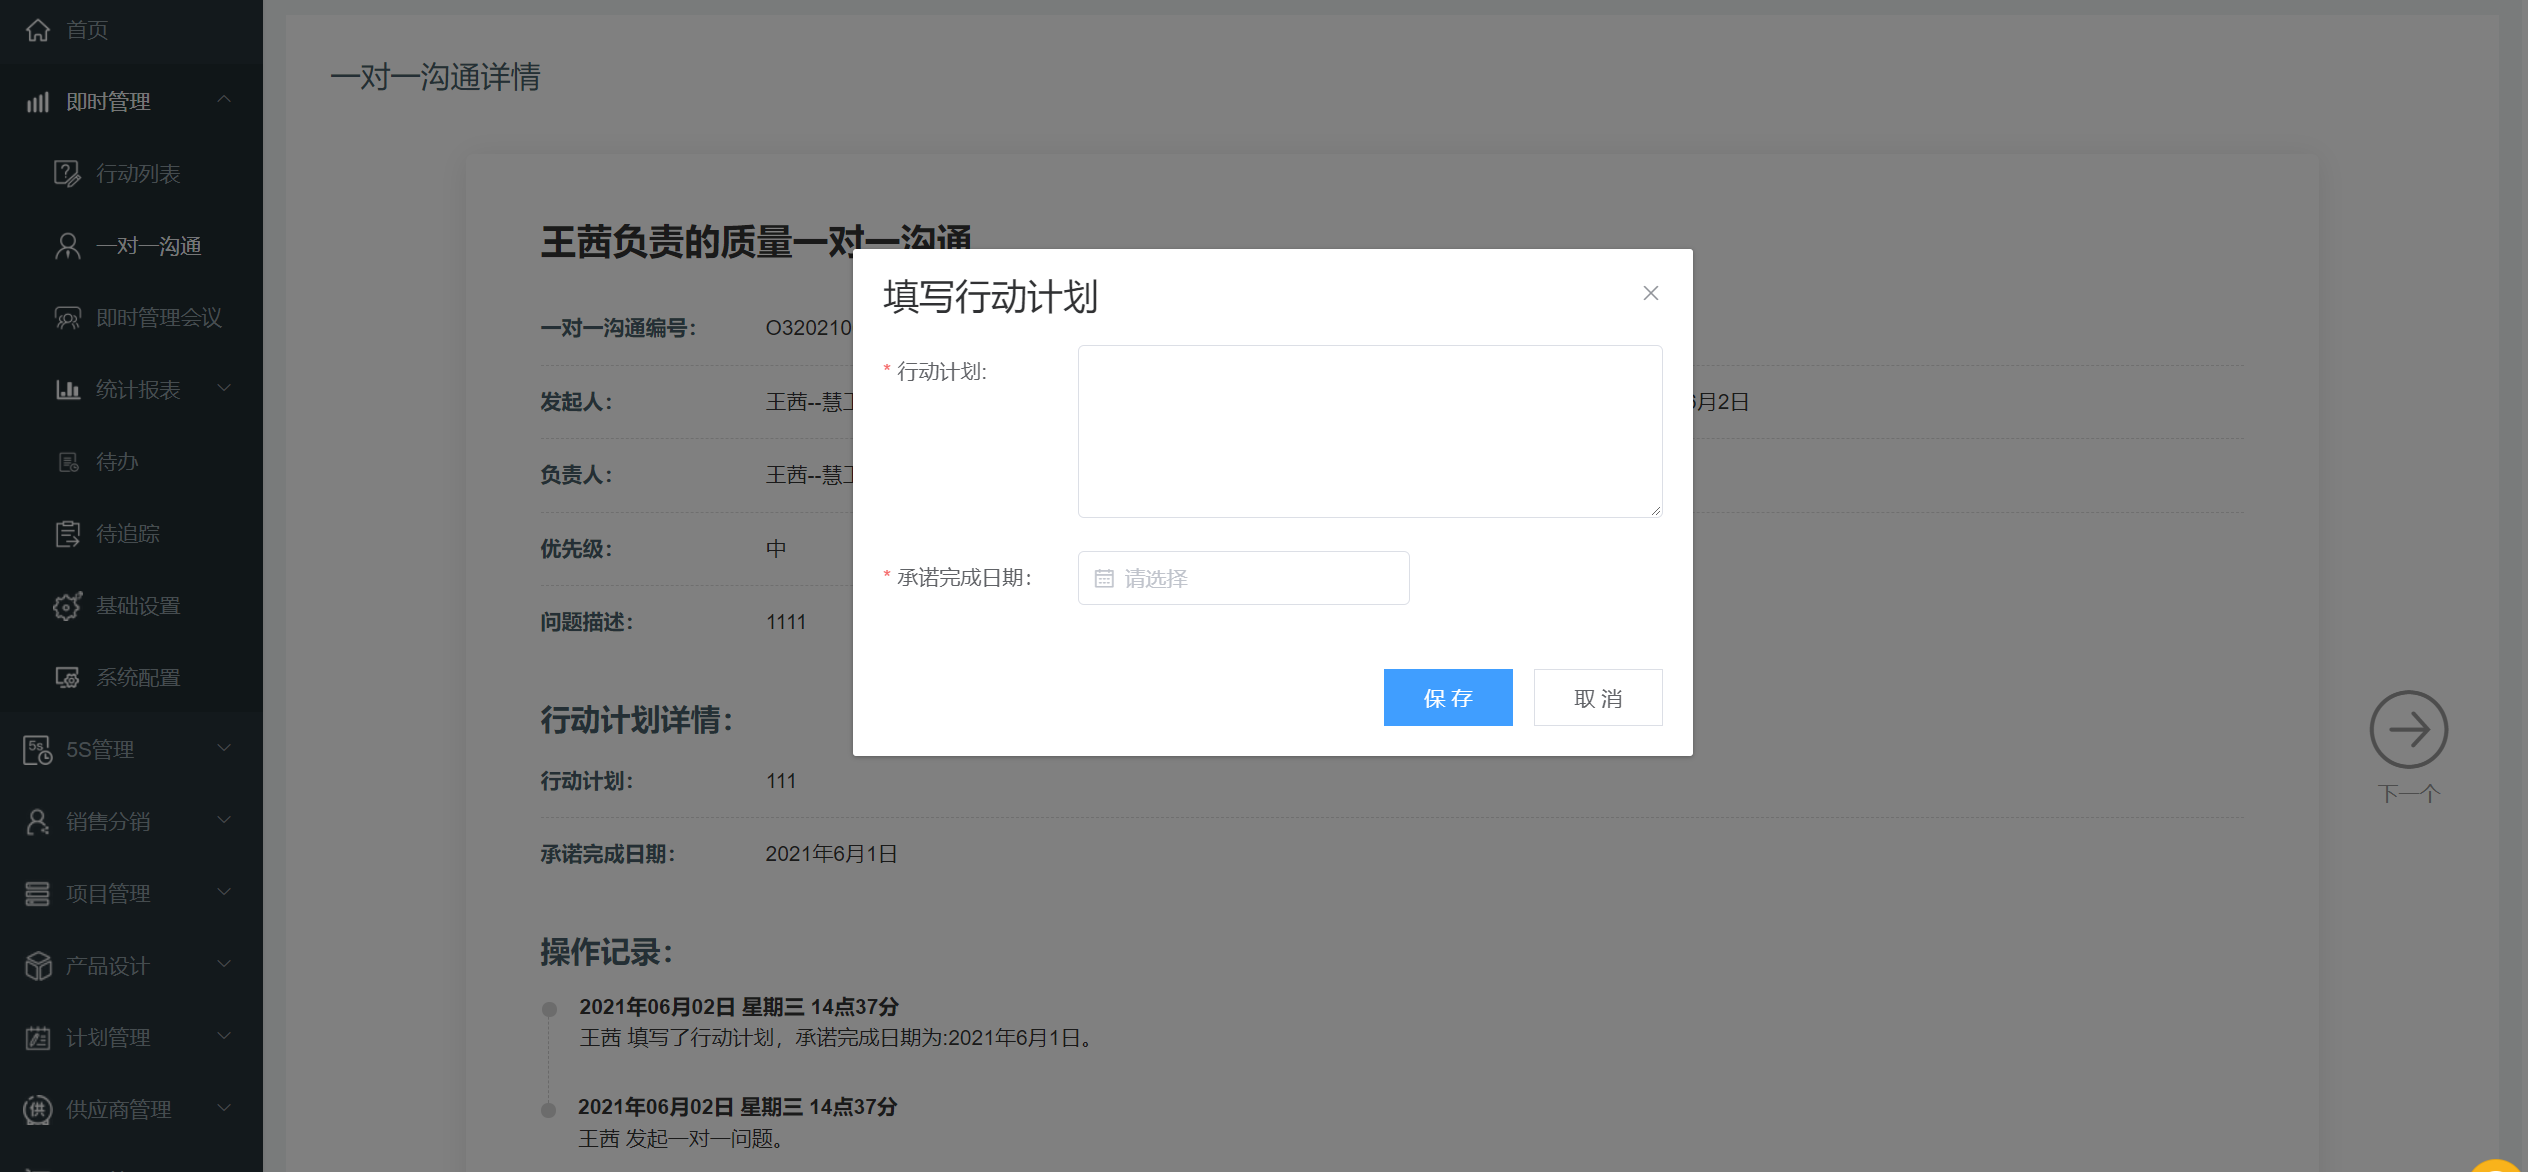Cancel the dialog with 取消 button
Viewport: 2528px width, 1172px height.
point(1597,698)
